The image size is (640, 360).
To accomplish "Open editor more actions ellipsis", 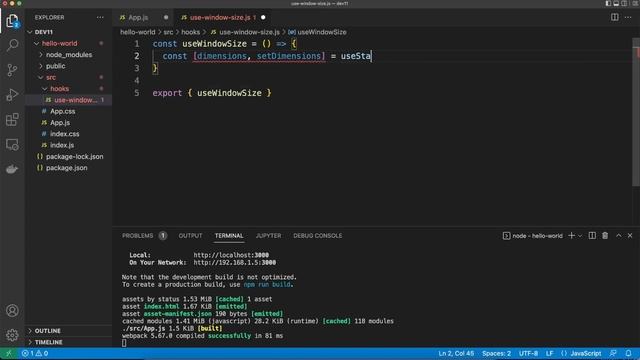I will coord(628,17).
